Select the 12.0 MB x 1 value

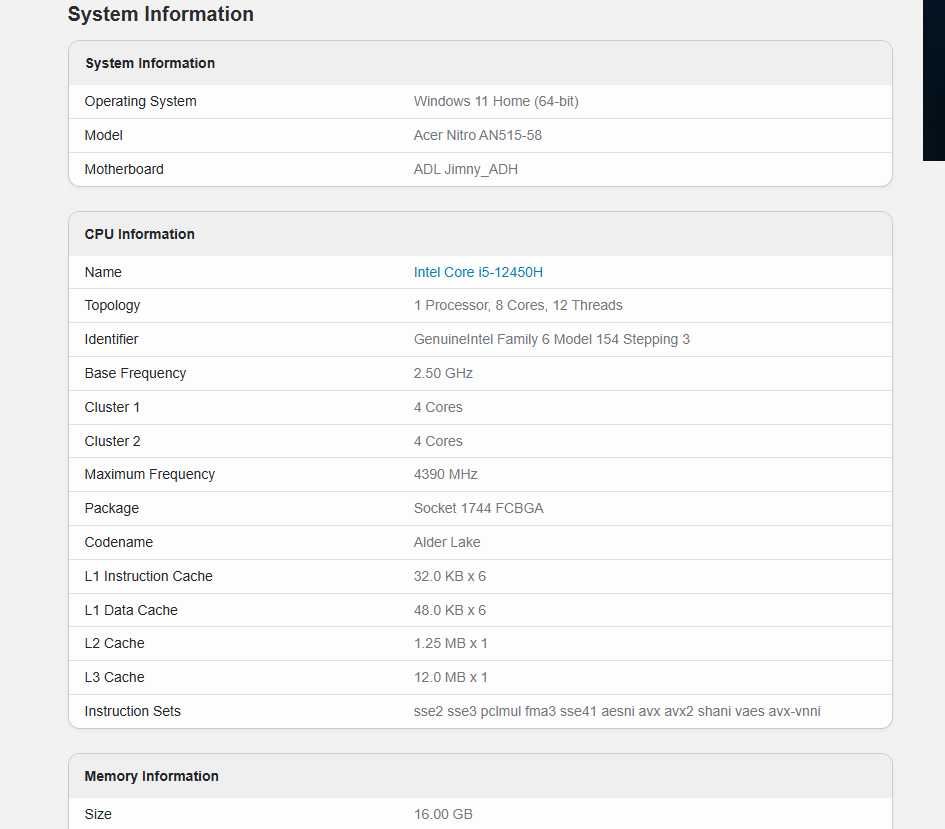[x=450, y=677]
